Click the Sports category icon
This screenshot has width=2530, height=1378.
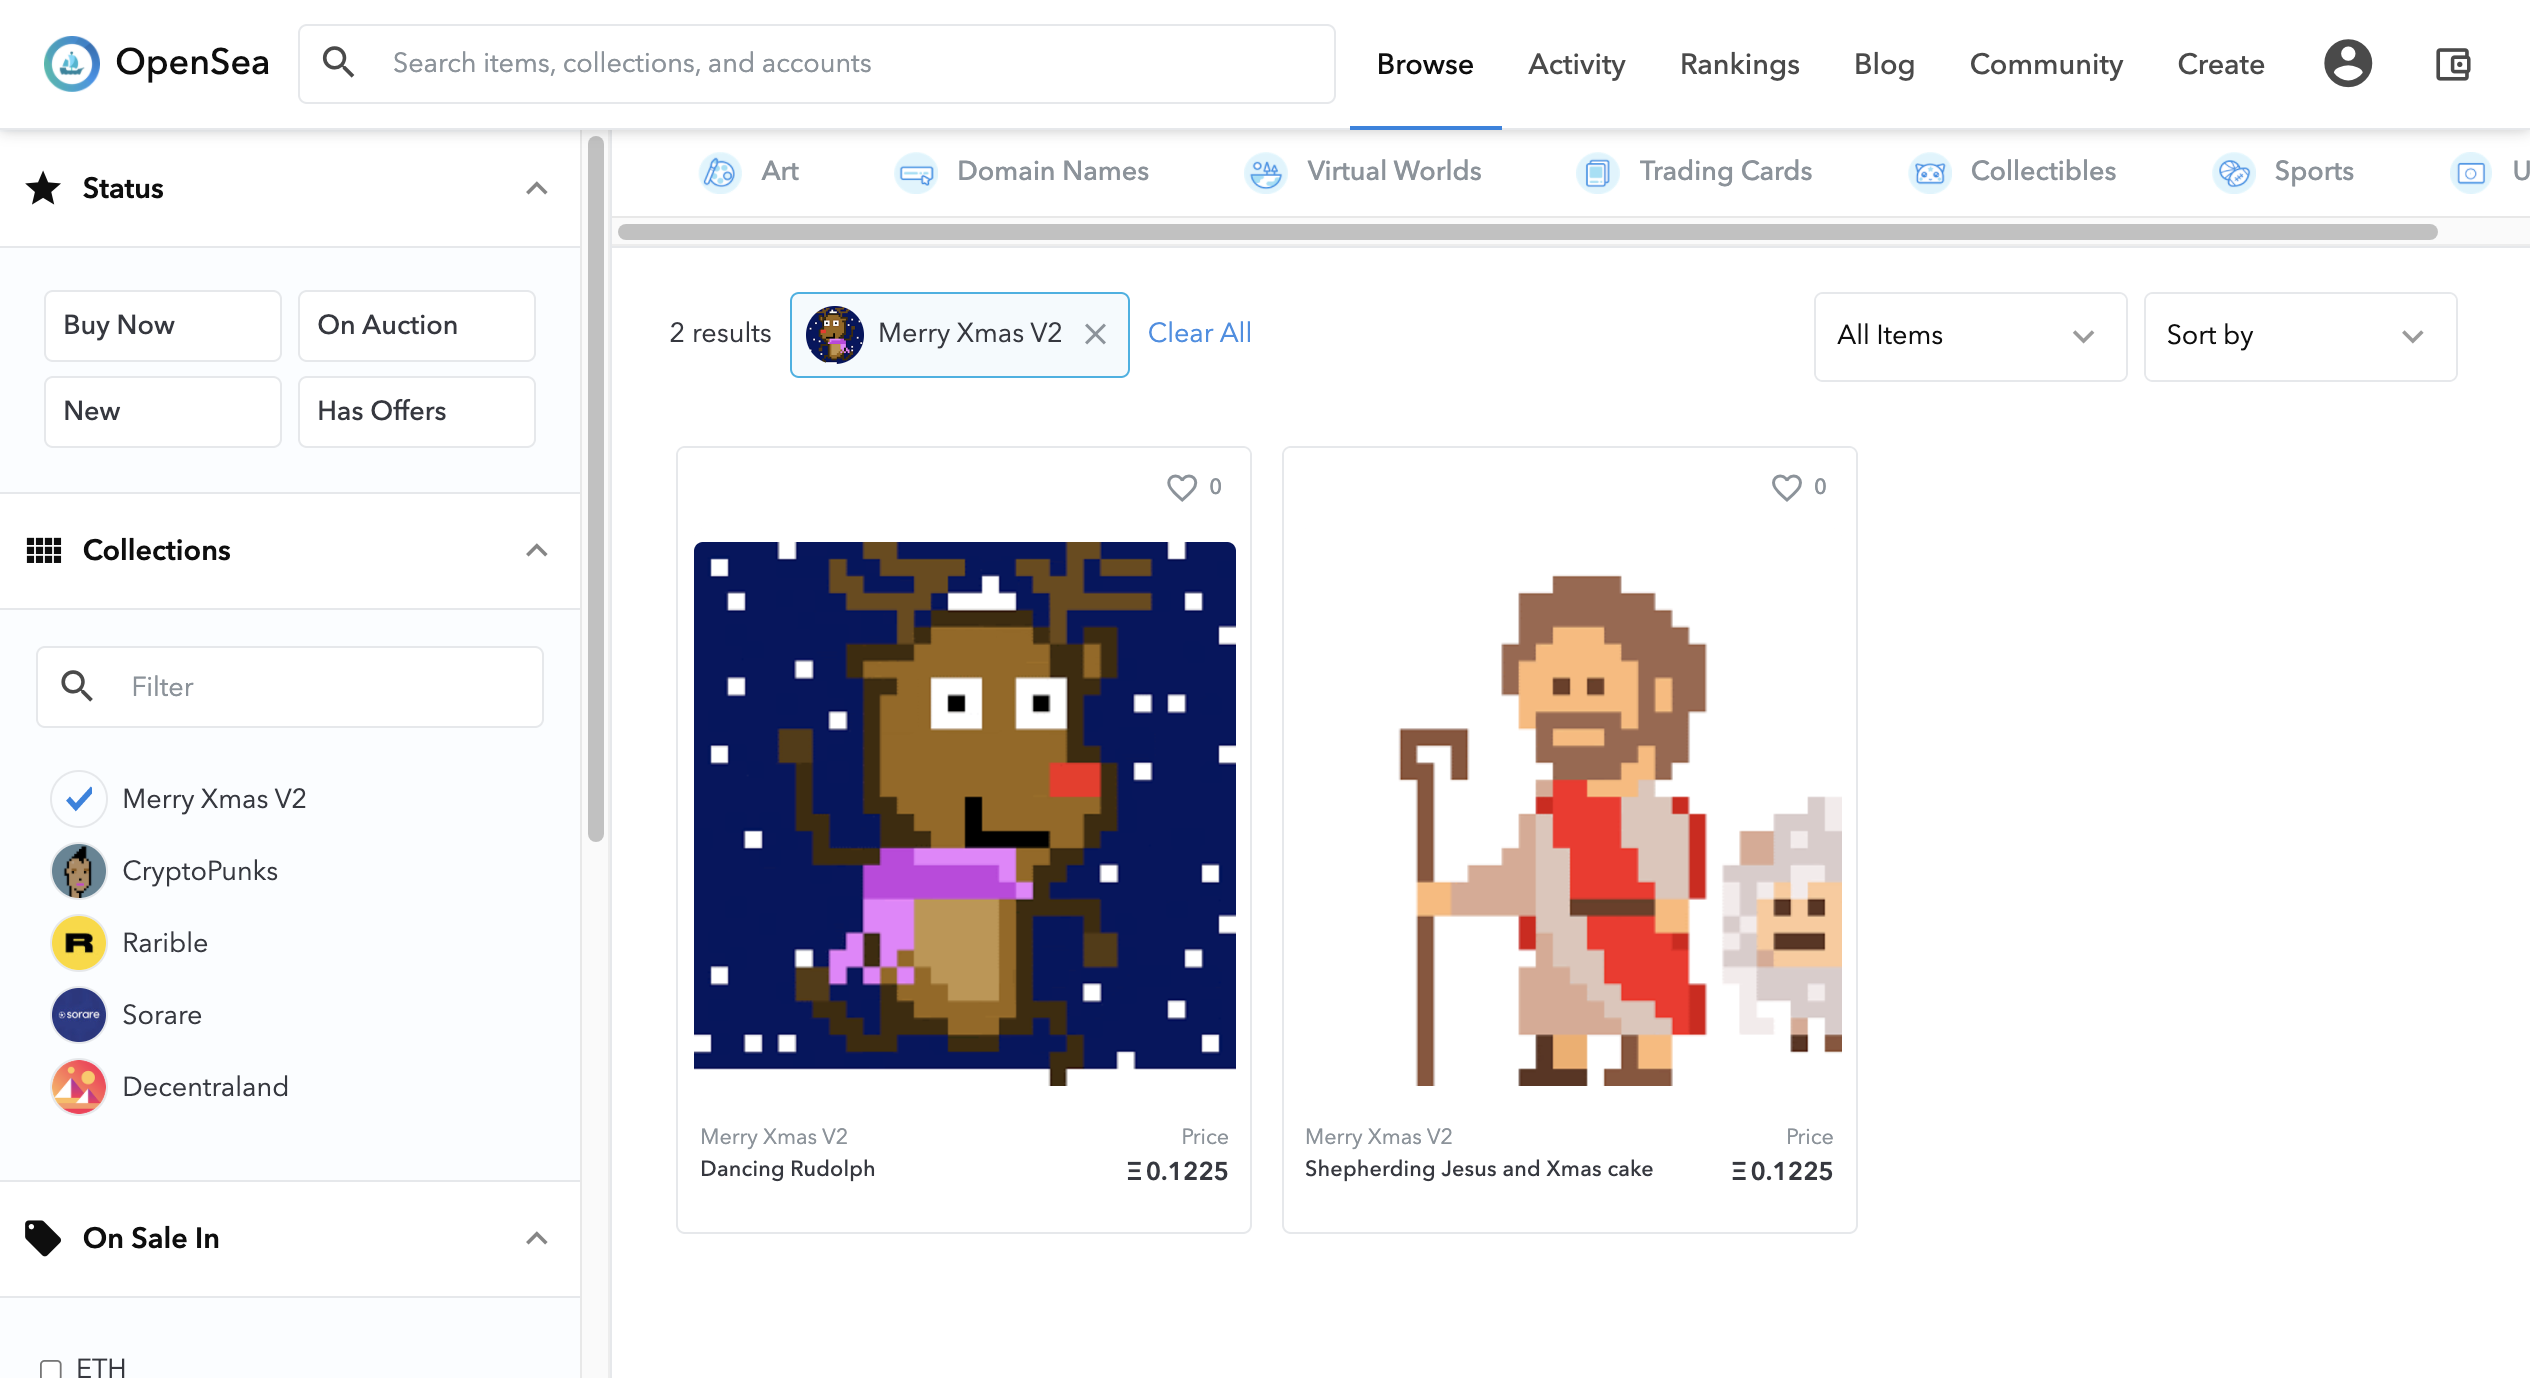point(2234,172)
